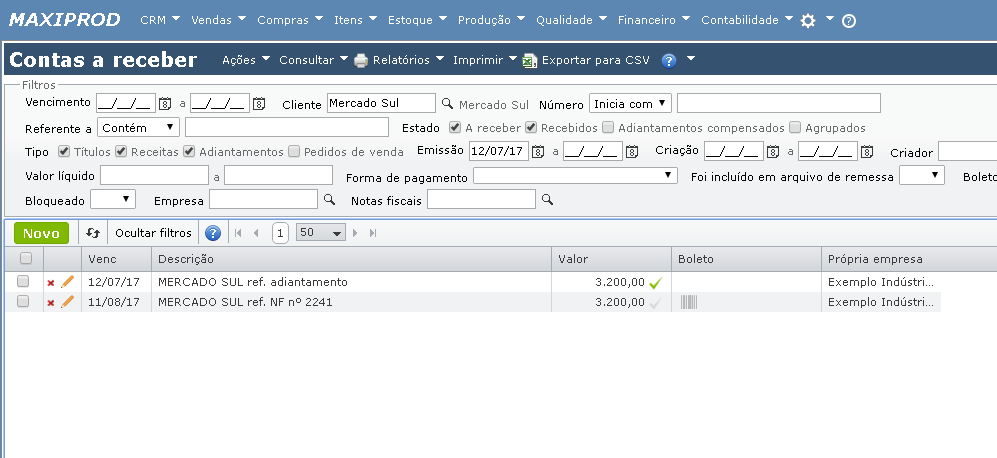Select the NF nº 2241 row checkbox

point(23,301)
